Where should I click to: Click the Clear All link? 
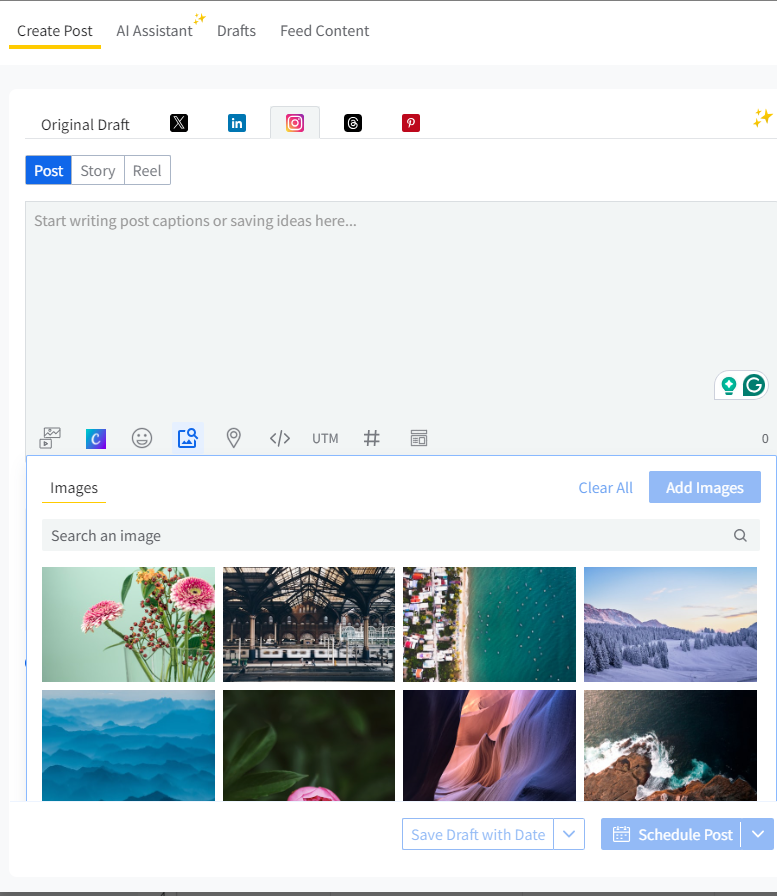click(x=605, y=488)
